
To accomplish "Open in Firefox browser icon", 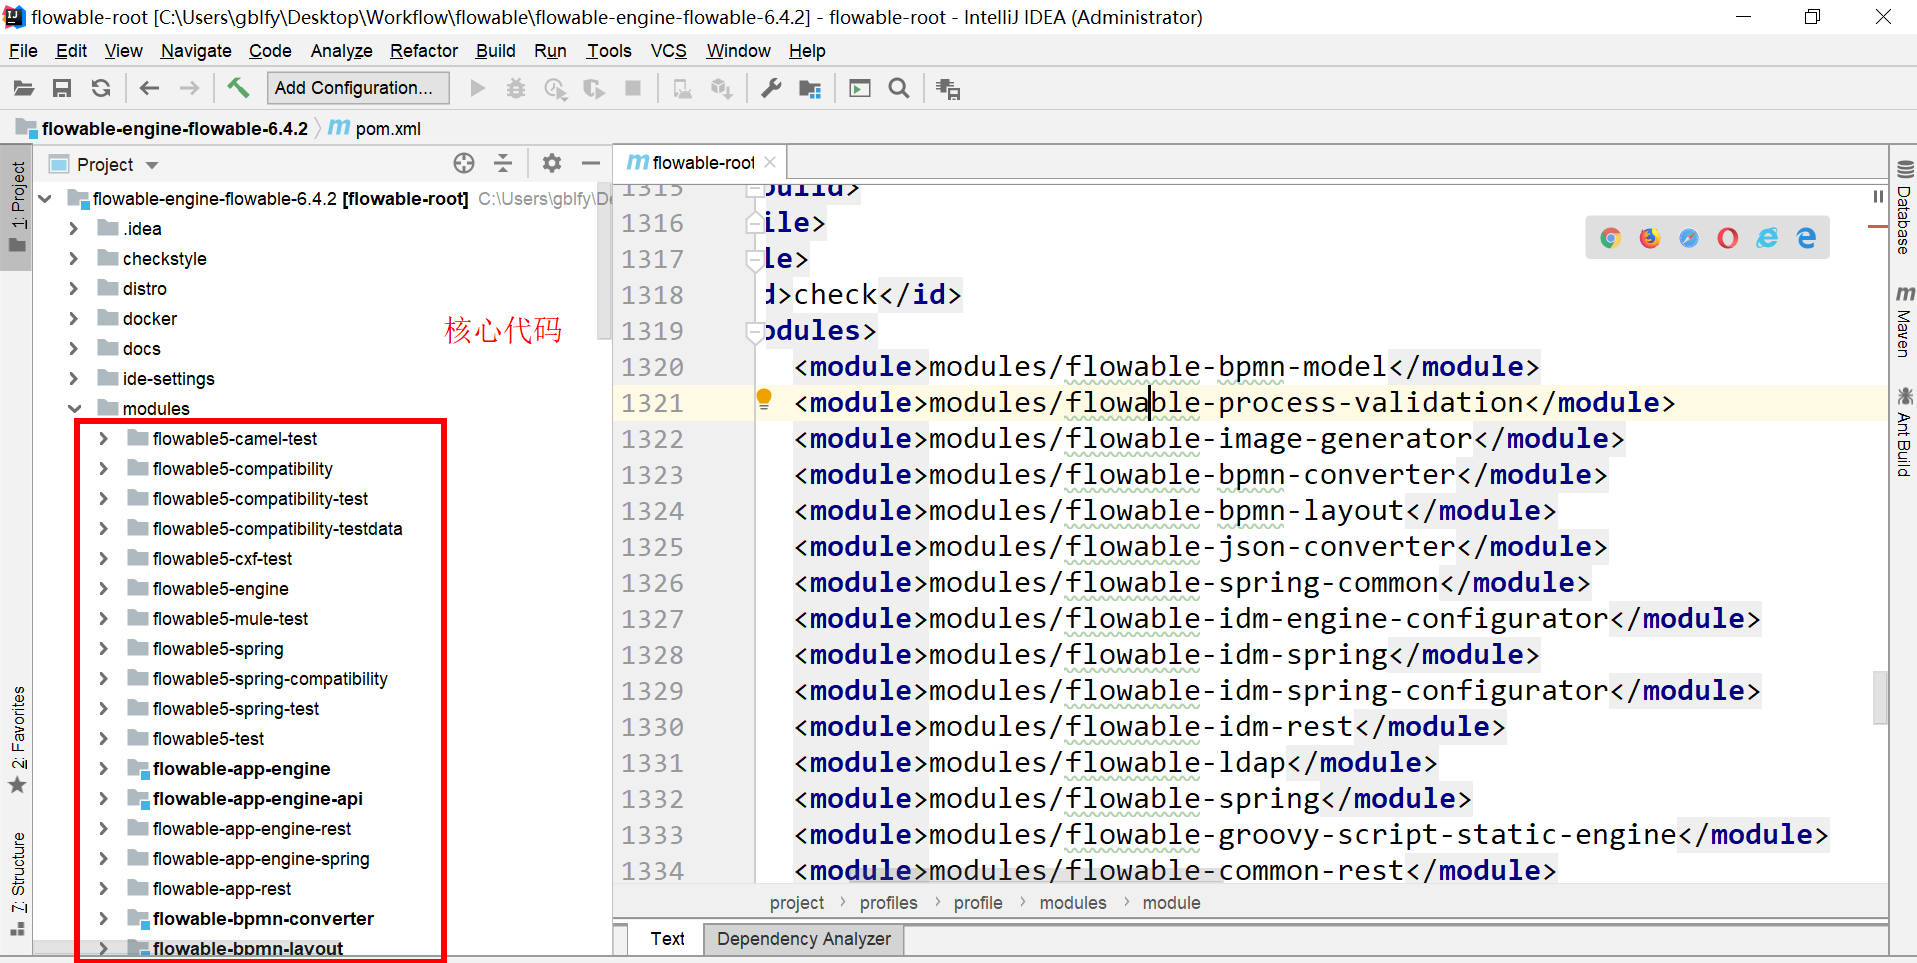I will [1650, 238].
